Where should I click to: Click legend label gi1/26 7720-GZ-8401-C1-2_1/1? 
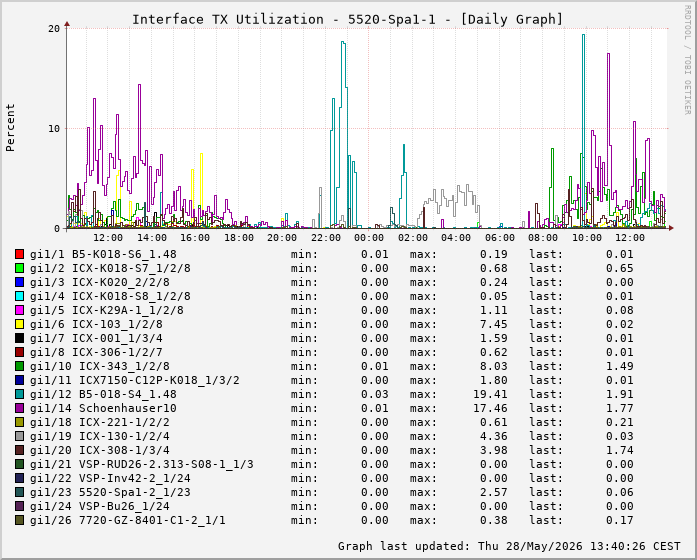[x=128, y=520]
